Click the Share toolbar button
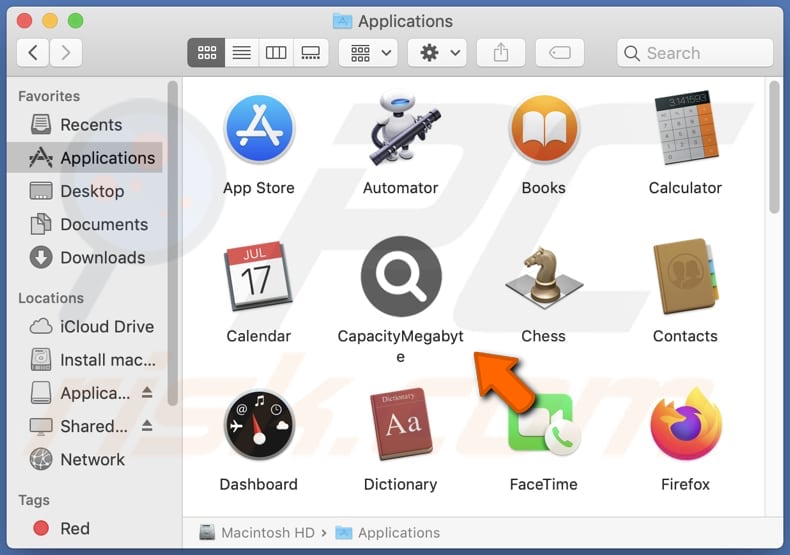 tap(501, 52)
